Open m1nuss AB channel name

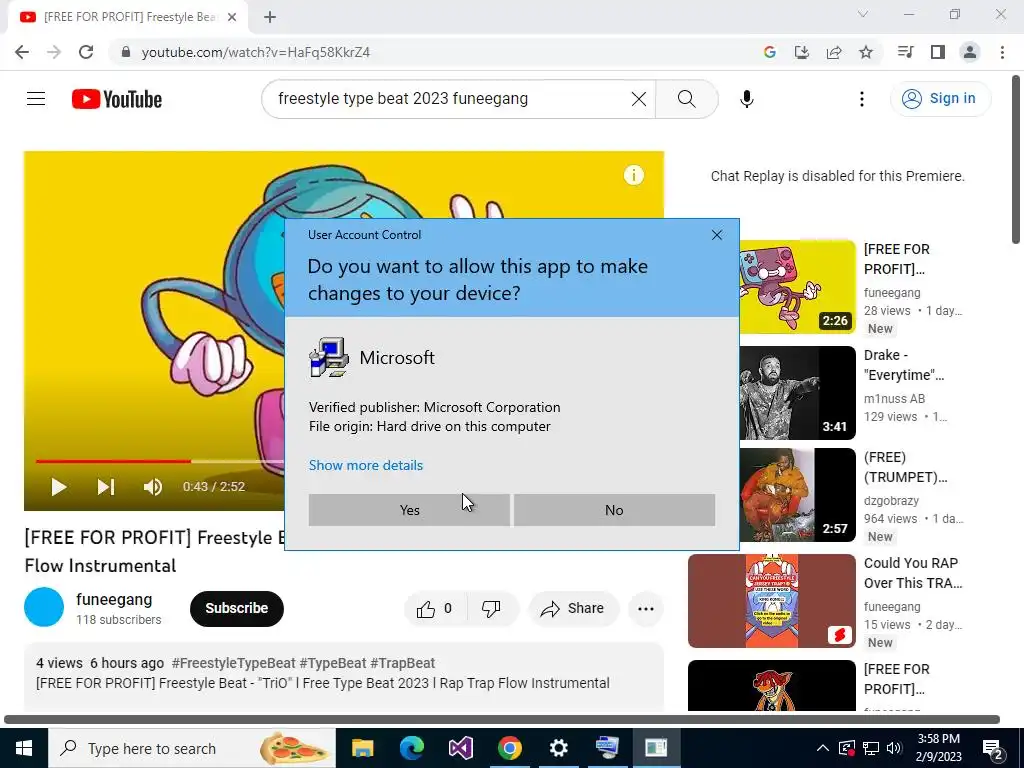(894, 398)
